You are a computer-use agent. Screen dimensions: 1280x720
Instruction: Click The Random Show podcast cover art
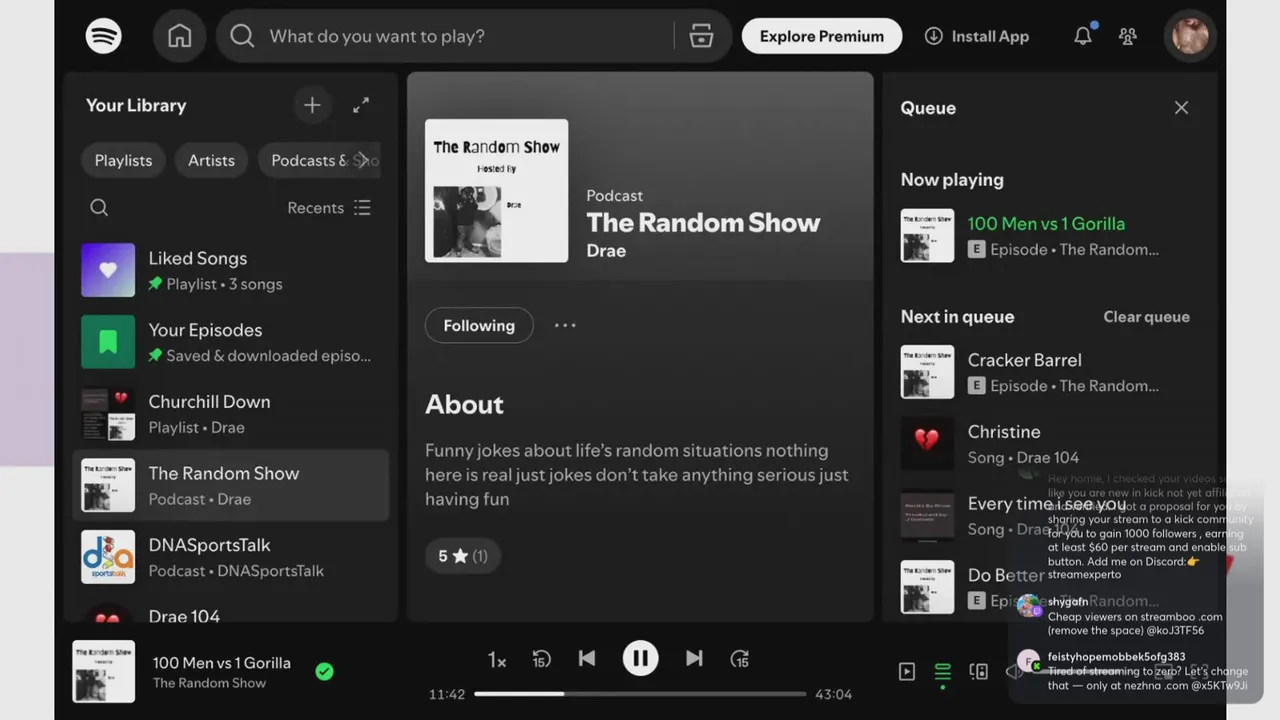click(x=496, y=191)
